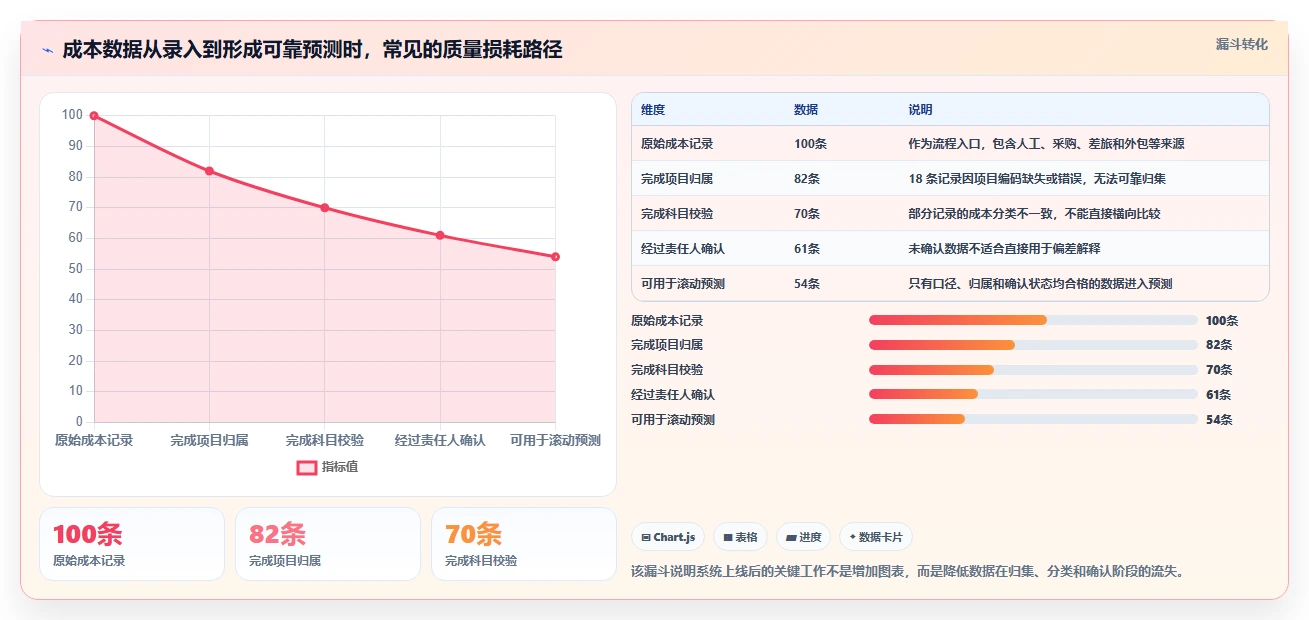Click the 原始成本记录 progress bar
This screenshot has height=620, width=1309.
(x=1033, y=320)
